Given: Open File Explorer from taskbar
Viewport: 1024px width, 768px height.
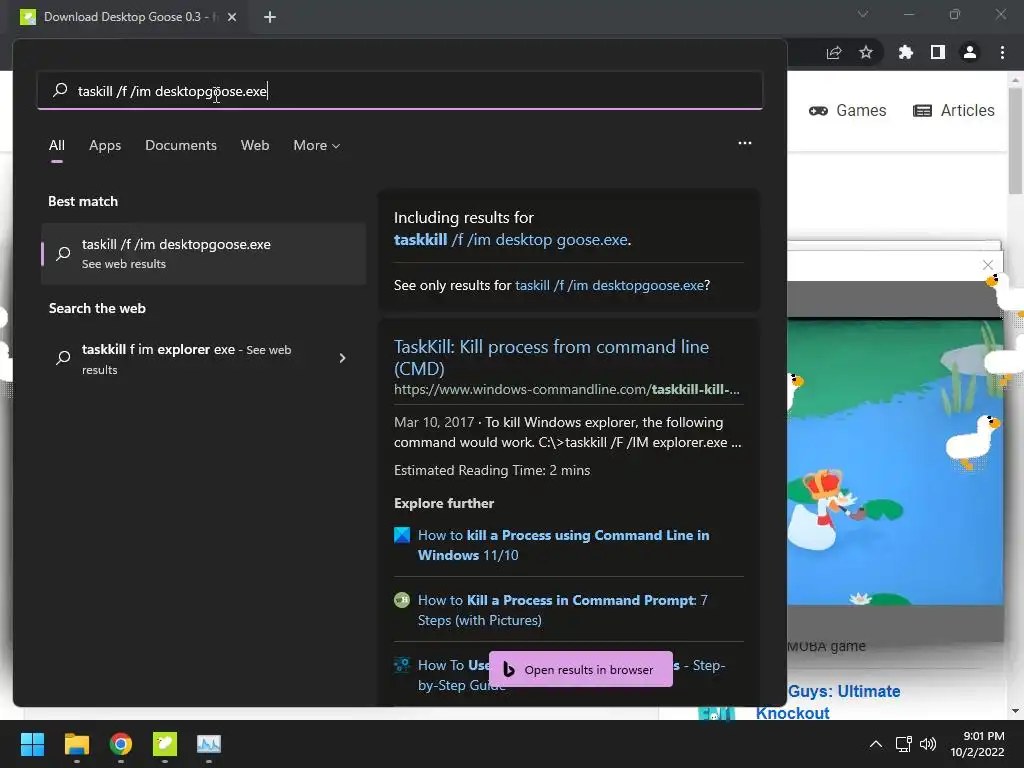Looking at the screenshot, I should [76, 744].
